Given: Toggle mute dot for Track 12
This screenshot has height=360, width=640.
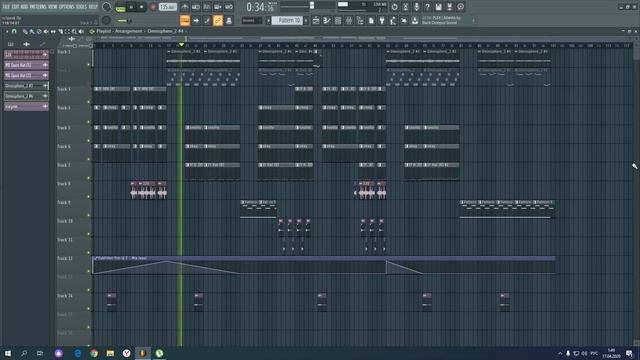Looking at the screenshot, I should pos(89,271).
